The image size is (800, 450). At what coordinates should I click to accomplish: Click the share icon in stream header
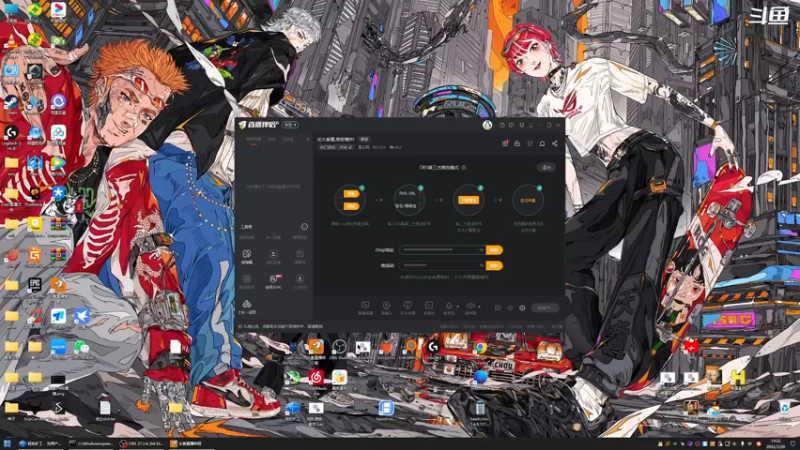555,143
